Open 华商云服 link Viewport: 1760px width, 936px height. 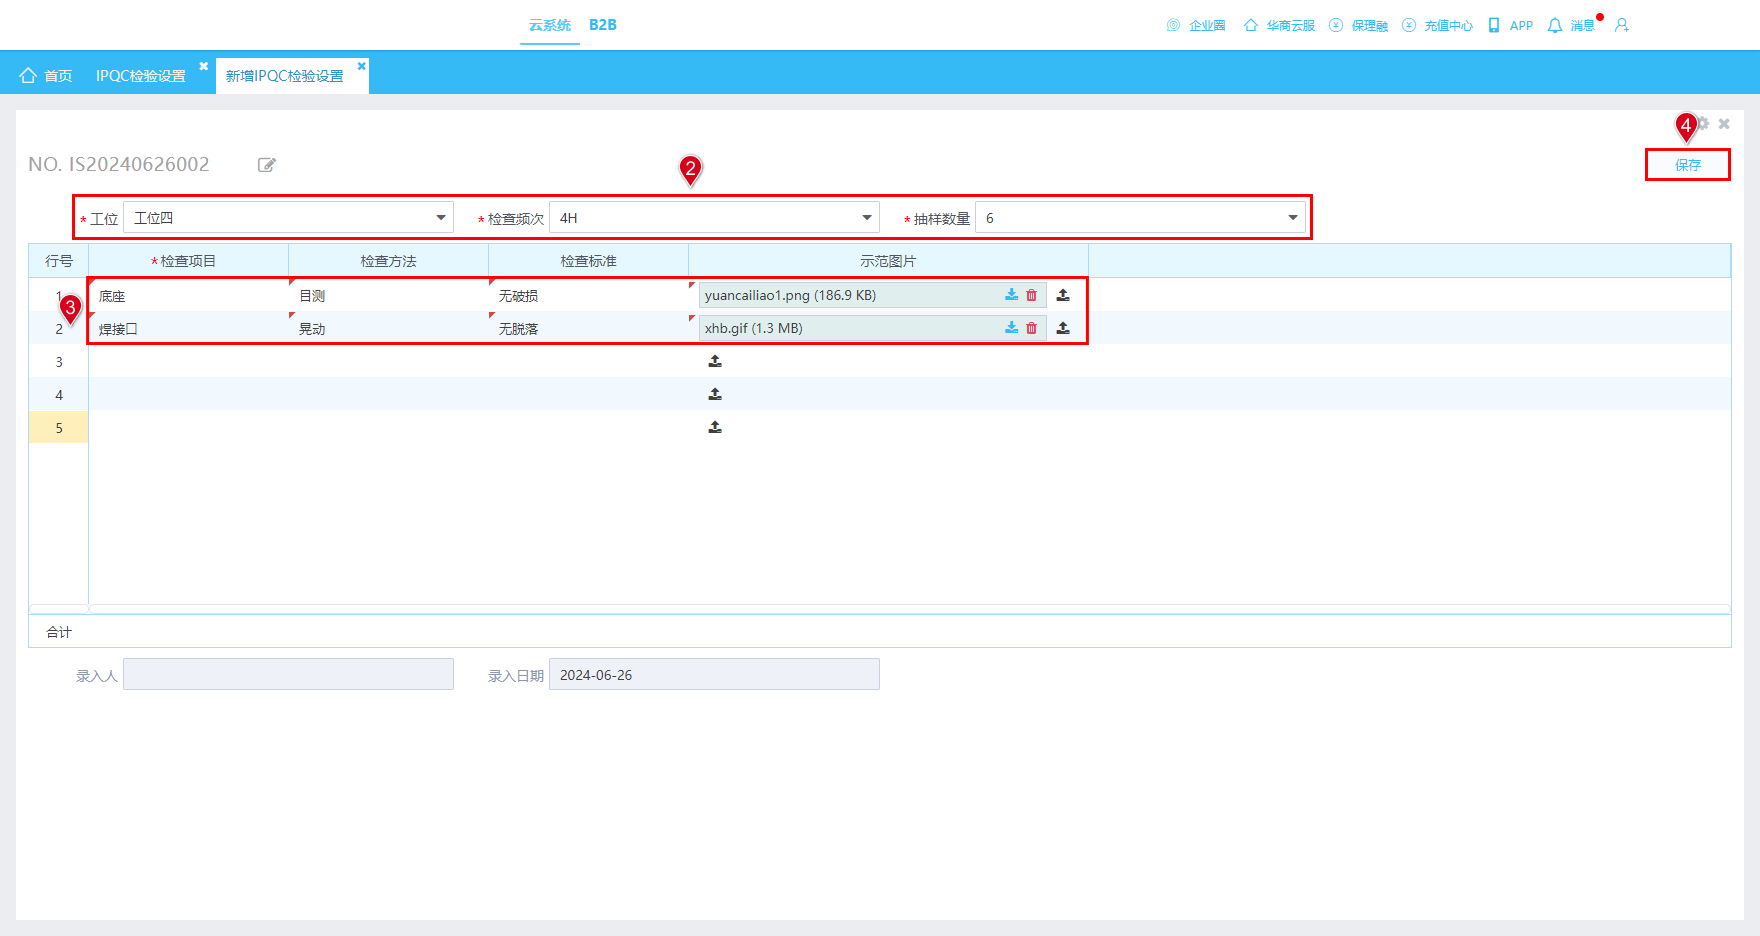(x=1279, y=25)
